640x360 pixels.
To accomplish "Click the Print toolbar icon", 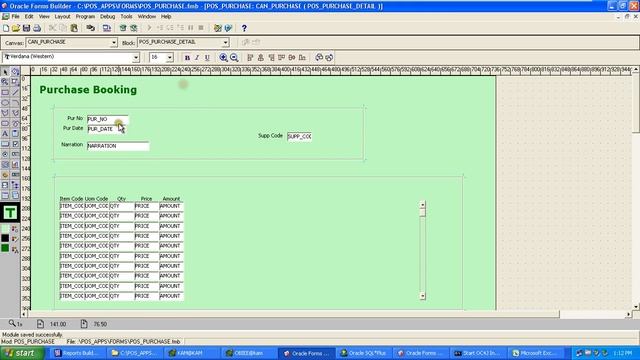I will tap(37, 28).
